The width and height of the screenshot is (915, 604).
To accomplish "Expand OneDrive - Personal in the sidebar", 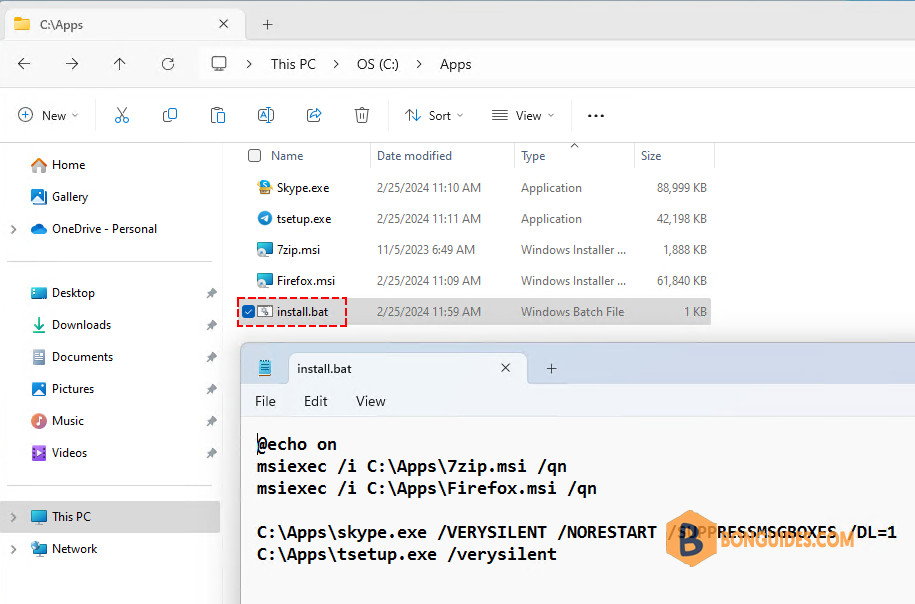I will tap(13, 229).
